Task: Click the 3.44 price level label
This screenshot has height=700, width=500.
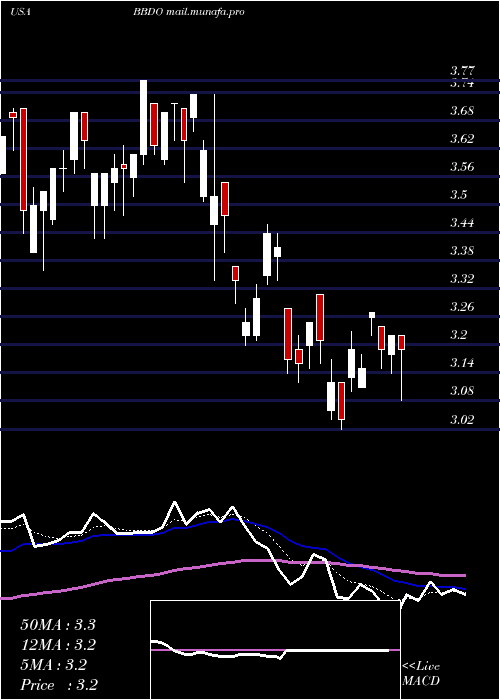Action: [462, 222]
